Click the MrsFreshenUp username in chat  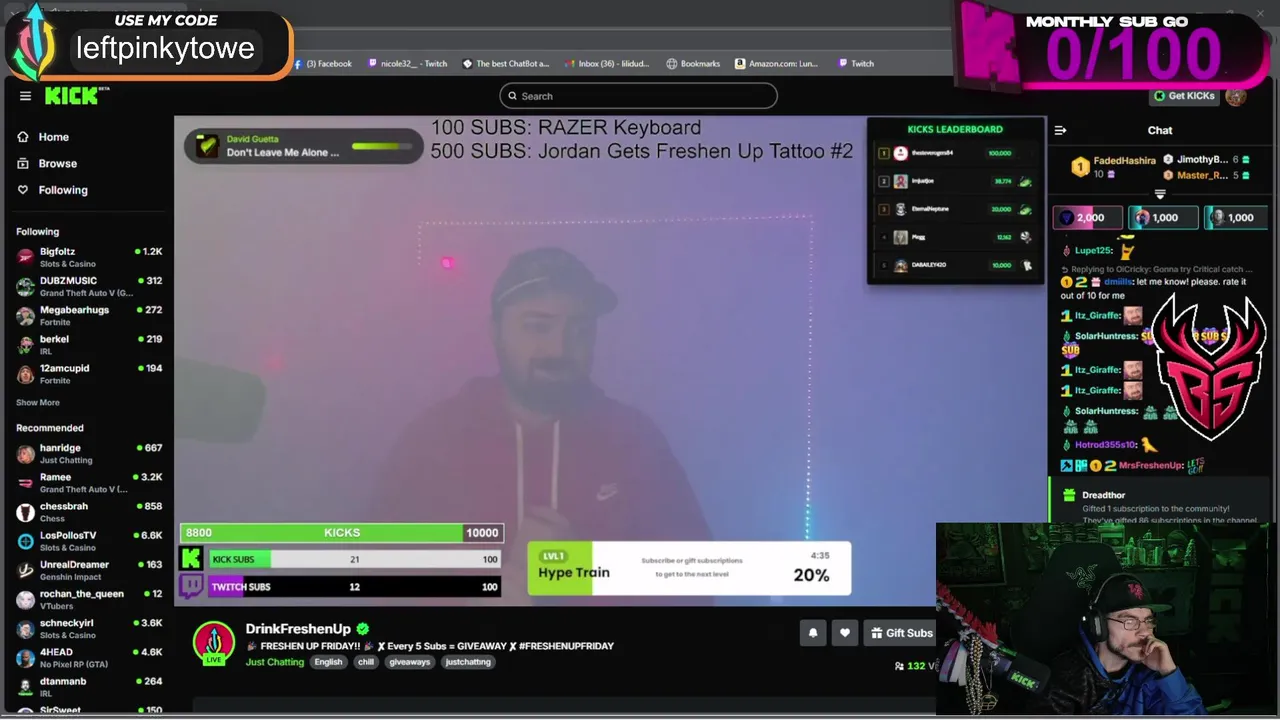pyautogui.click(x=1151, y=466)
